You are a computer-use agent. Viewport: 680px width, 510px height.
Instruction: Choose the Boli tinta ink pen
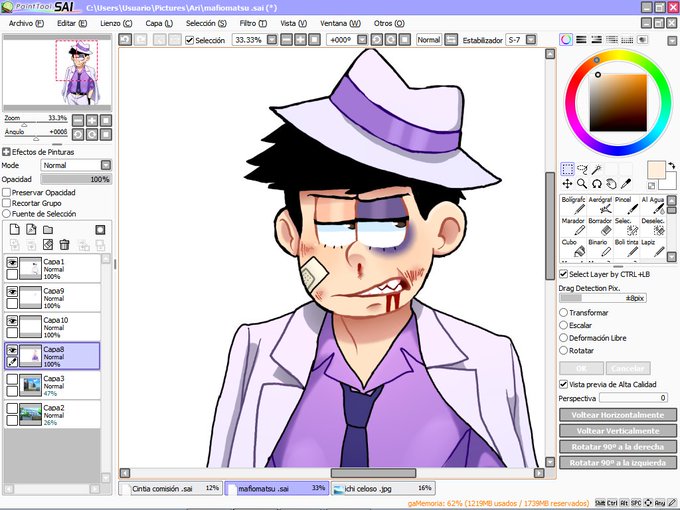627,248
